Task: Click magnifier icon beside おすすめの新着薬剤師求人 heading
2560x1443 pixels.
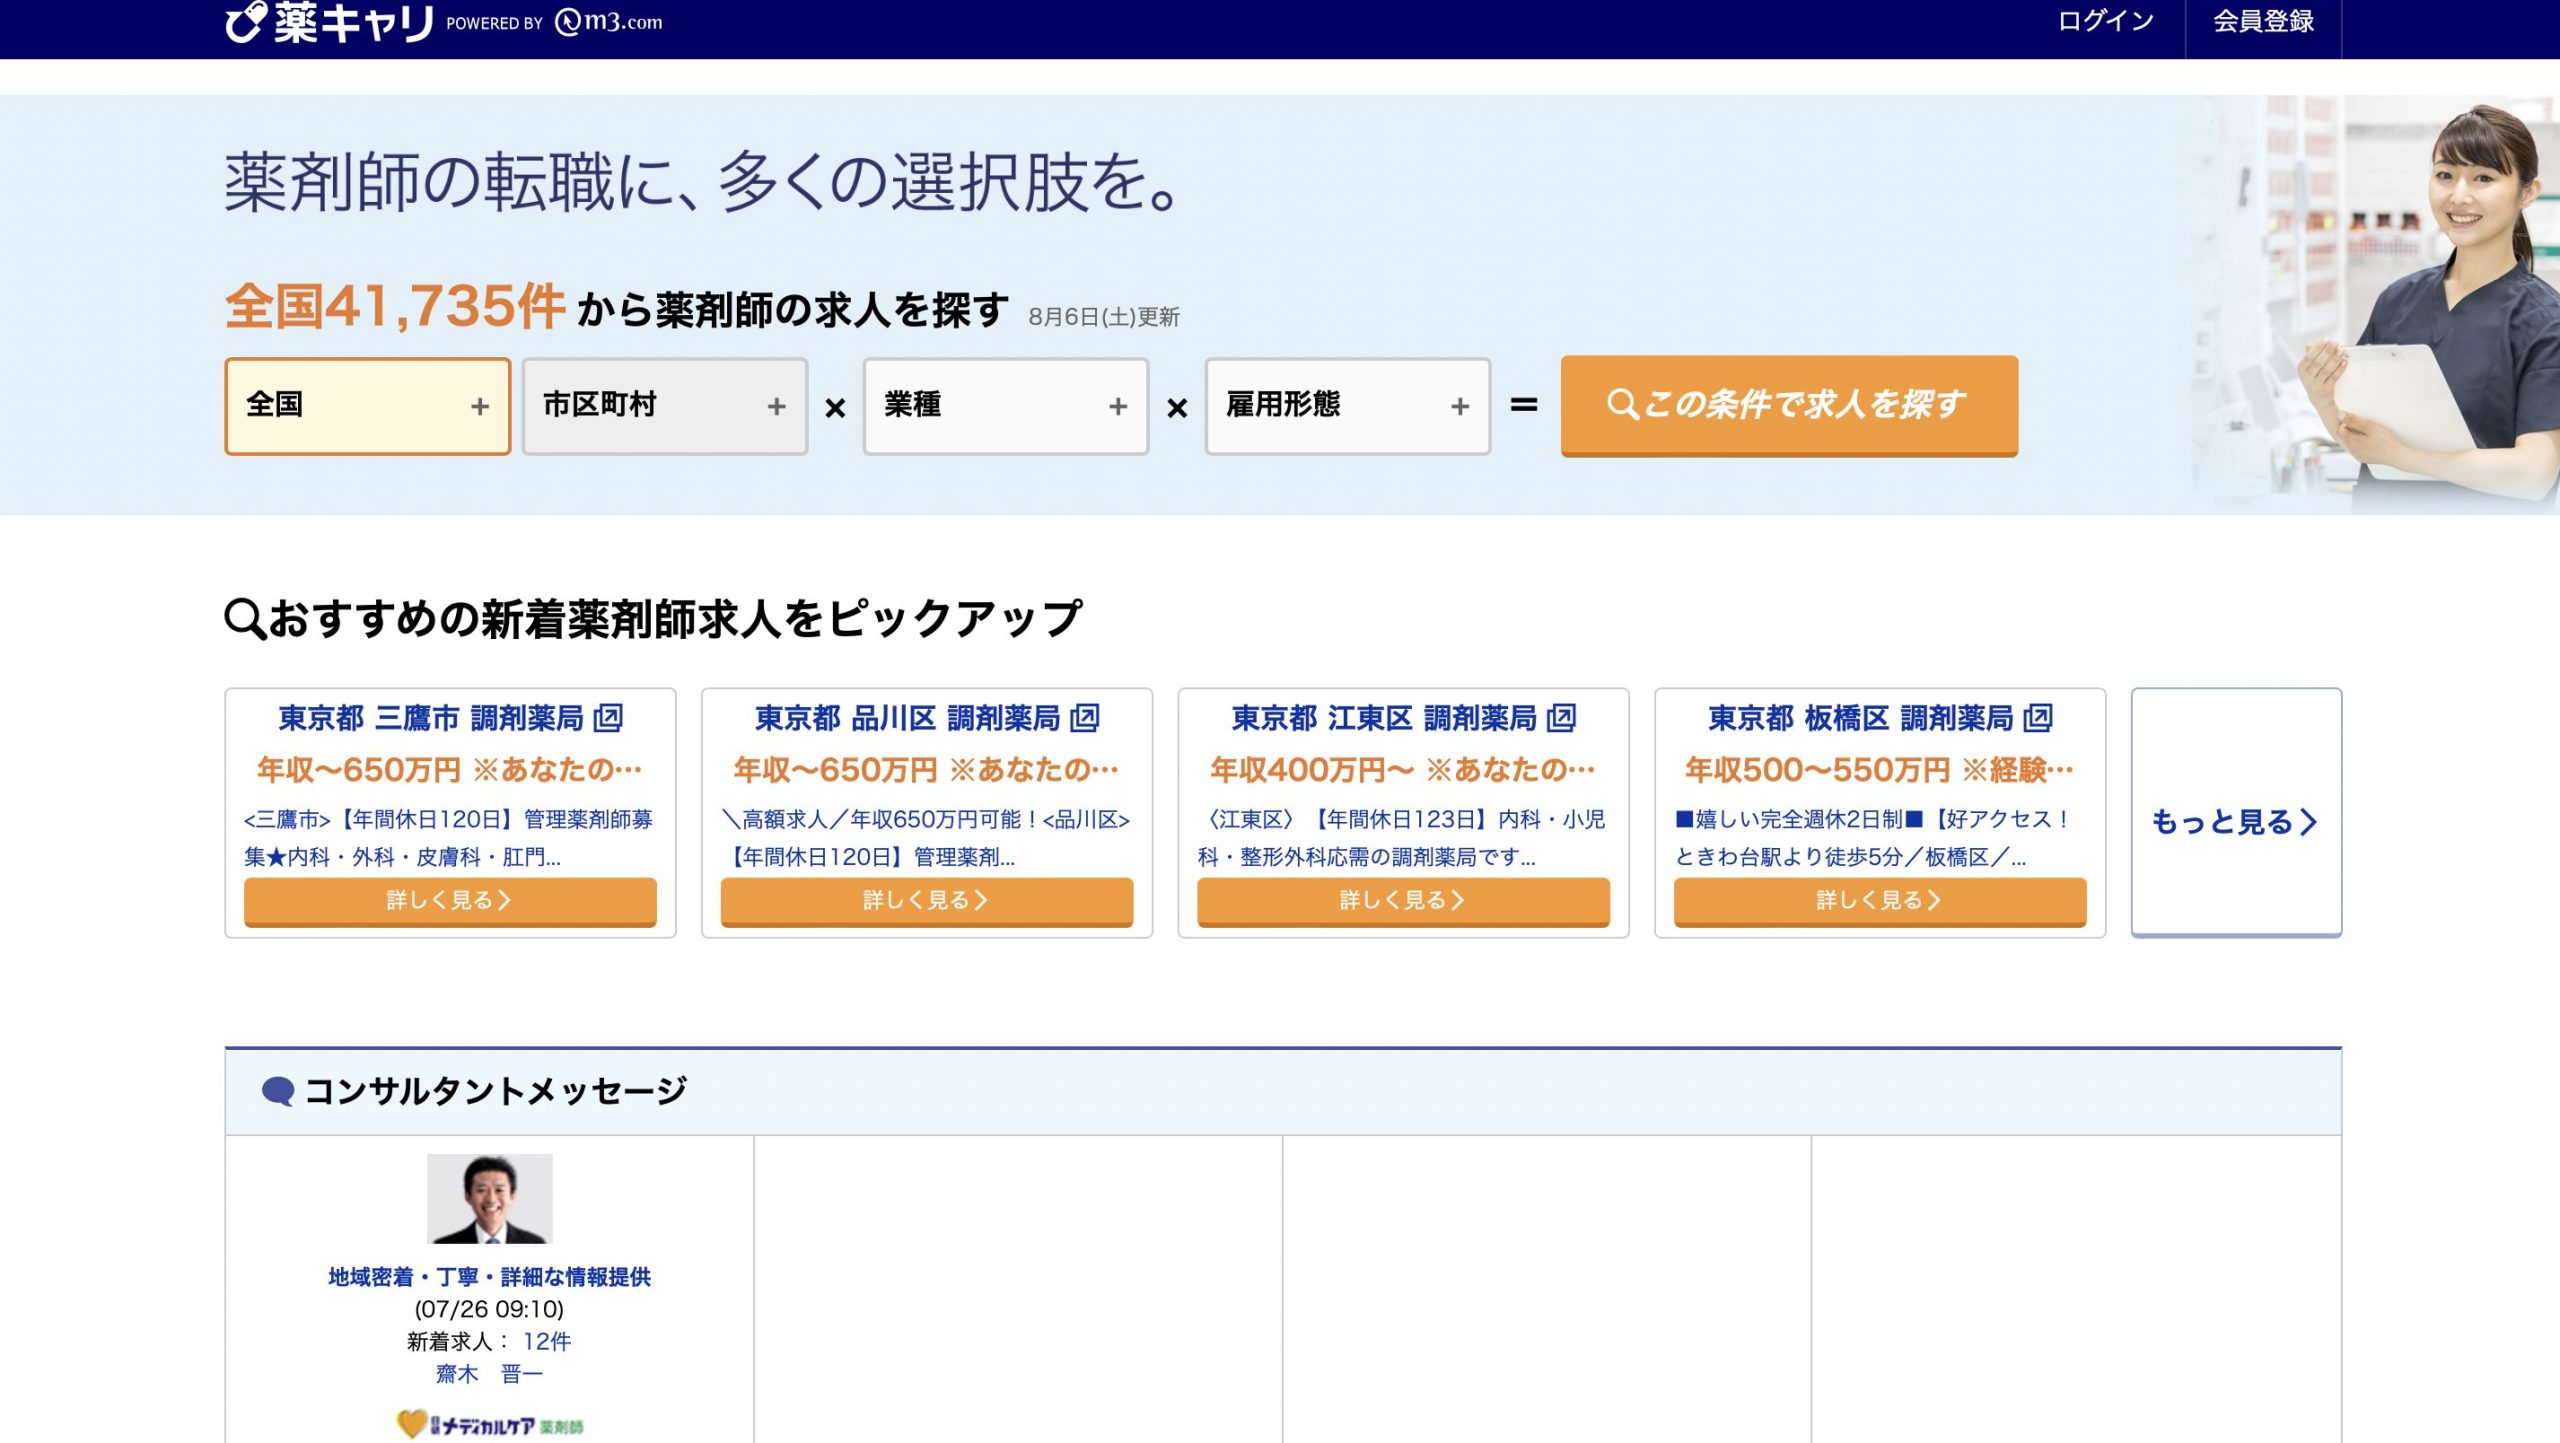Action: pos(245,619)
